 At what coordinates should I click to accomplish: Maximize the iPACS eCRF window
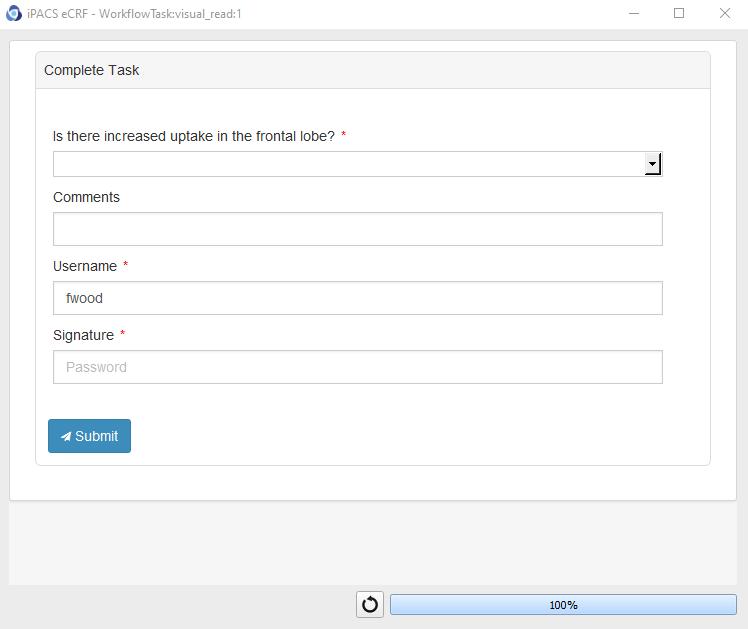tap(679, 14)
